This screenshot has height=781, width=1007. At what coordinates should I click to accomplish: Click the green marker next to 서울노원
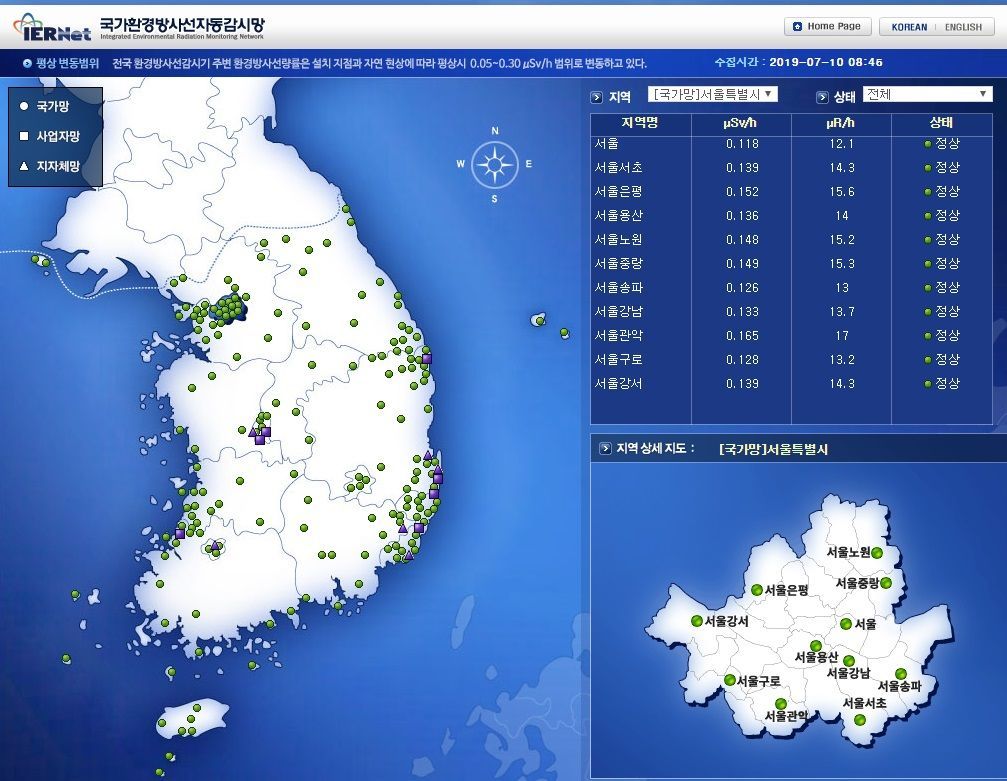(877, 553)
